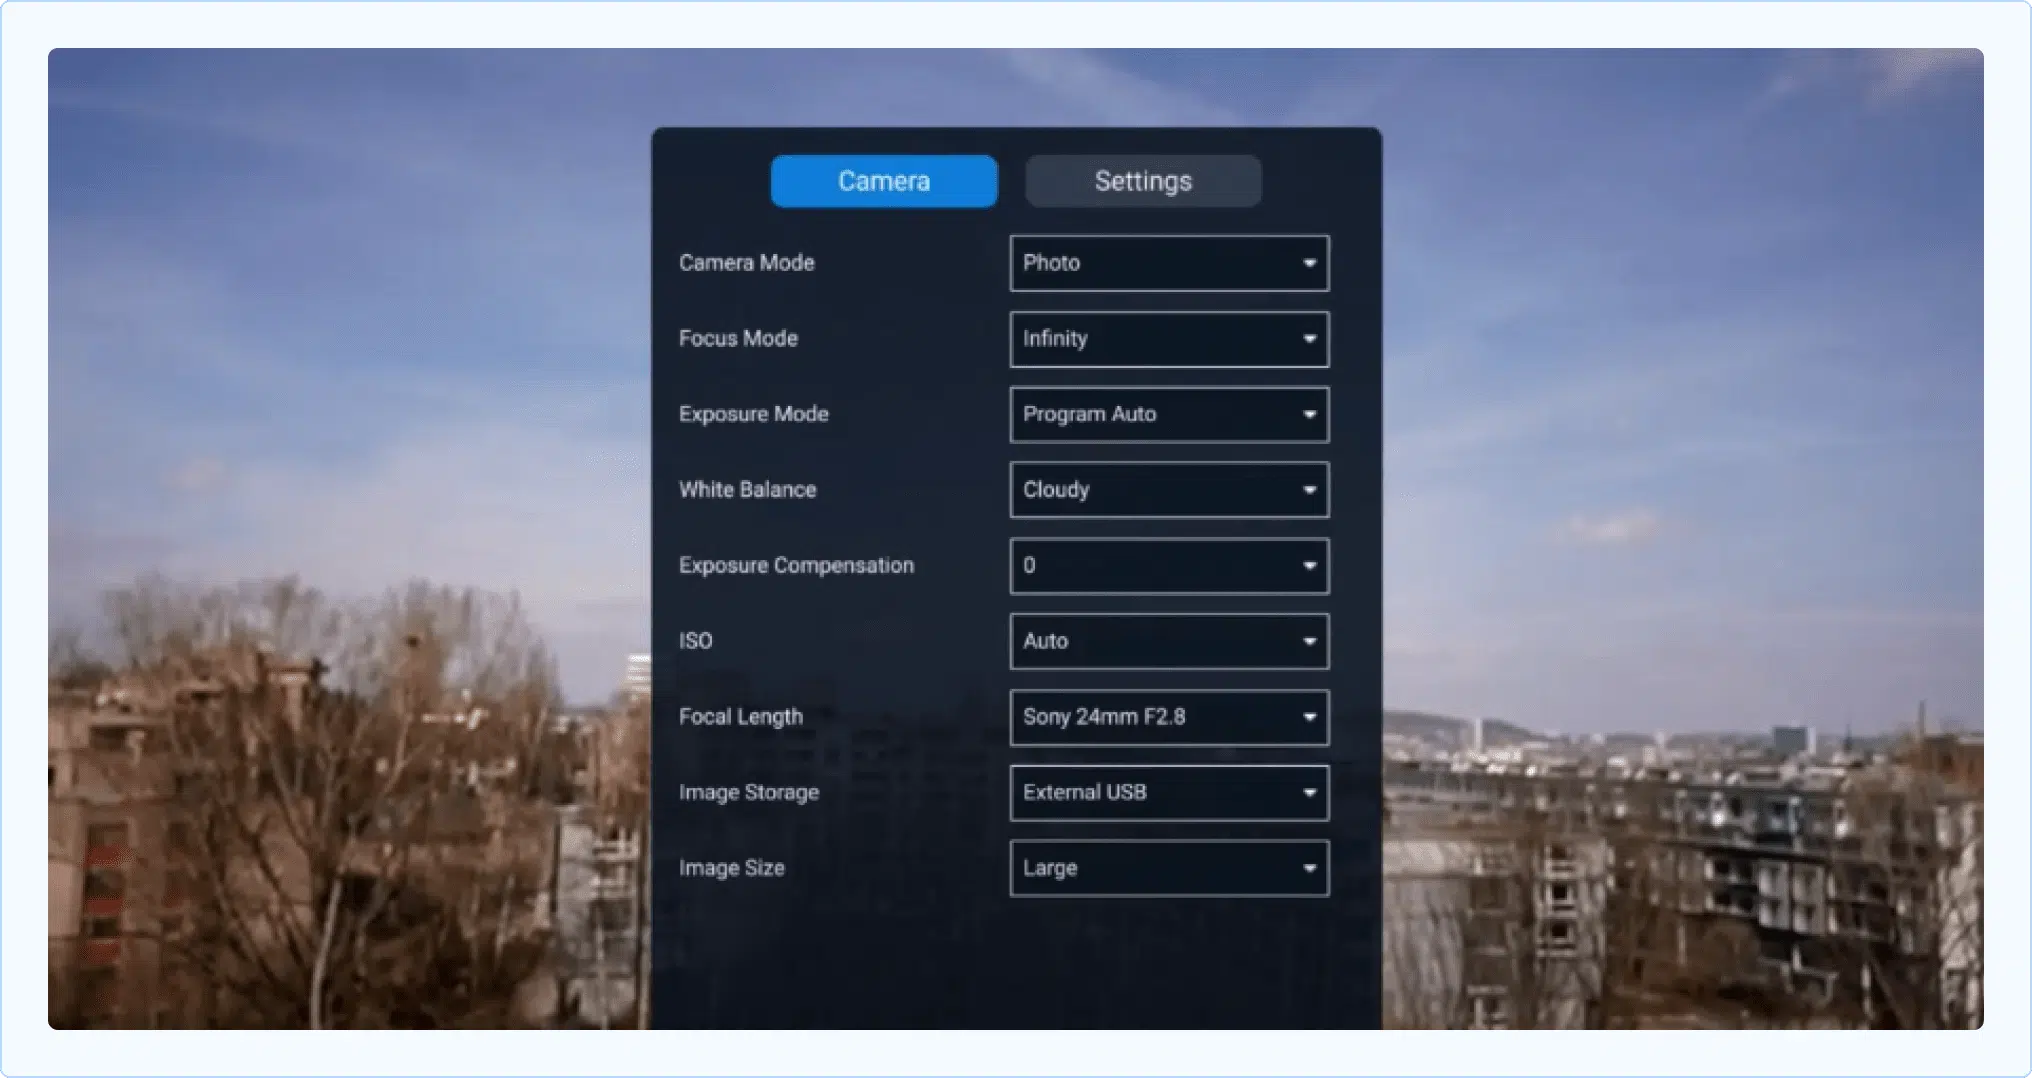Open the Settings tab

point(1143,181)
